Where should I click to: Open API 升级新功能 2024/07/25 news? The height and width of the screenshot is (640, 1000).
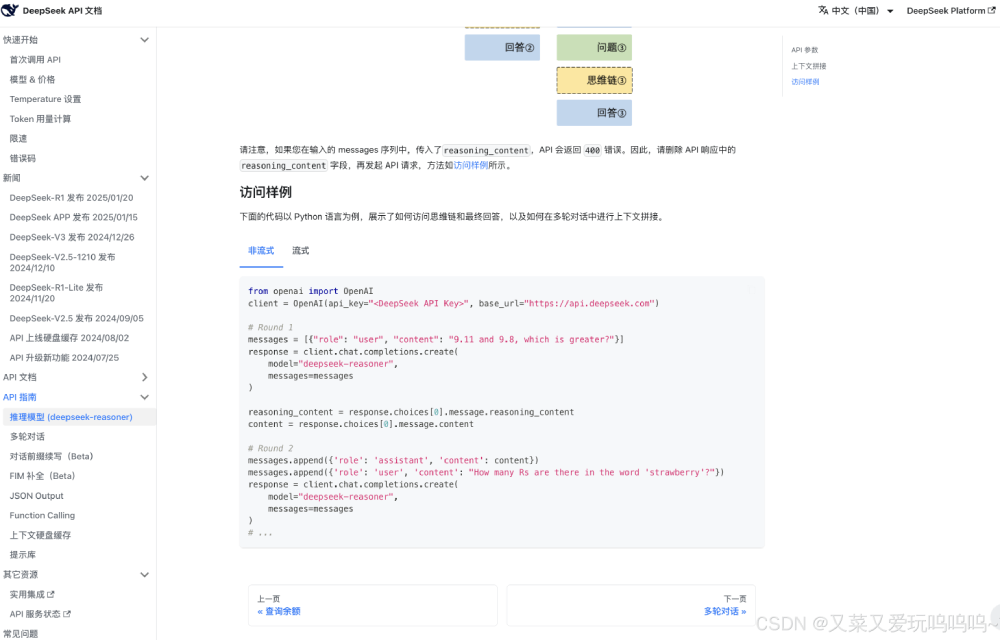pyautogui.click(x=64, y=358)
